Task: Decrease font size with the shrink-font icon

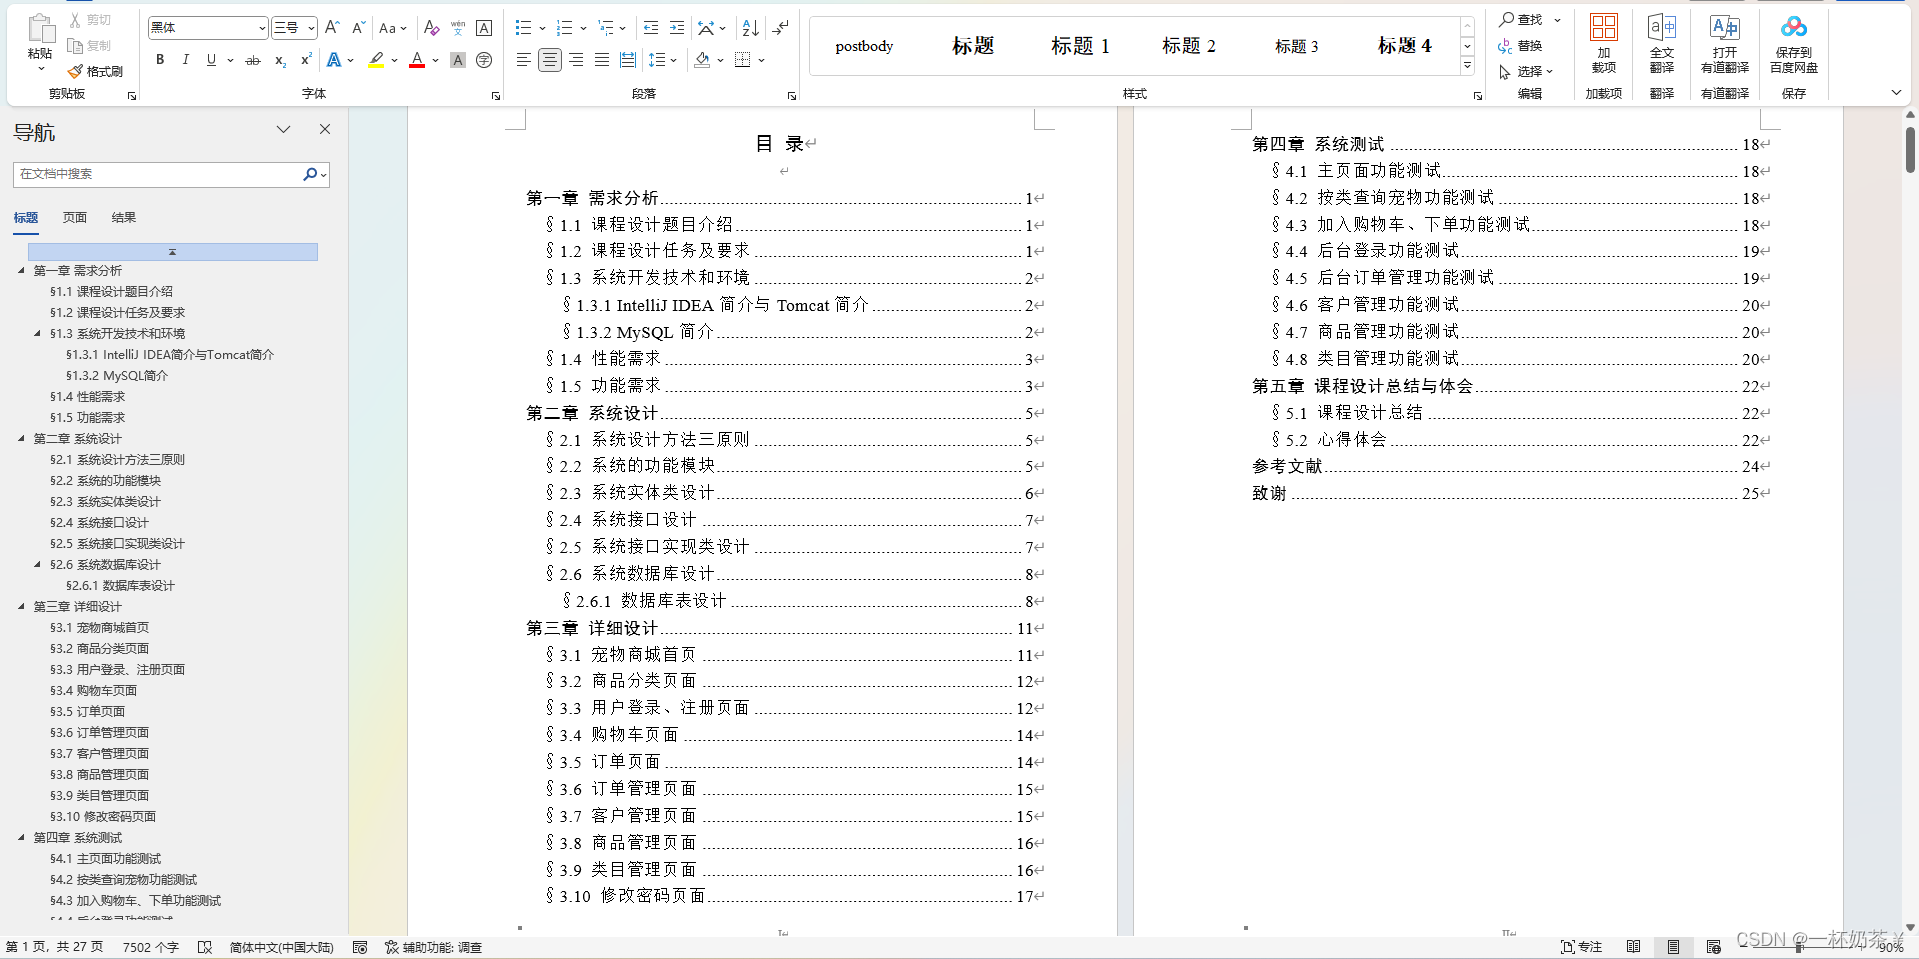Action: (358, 28)
